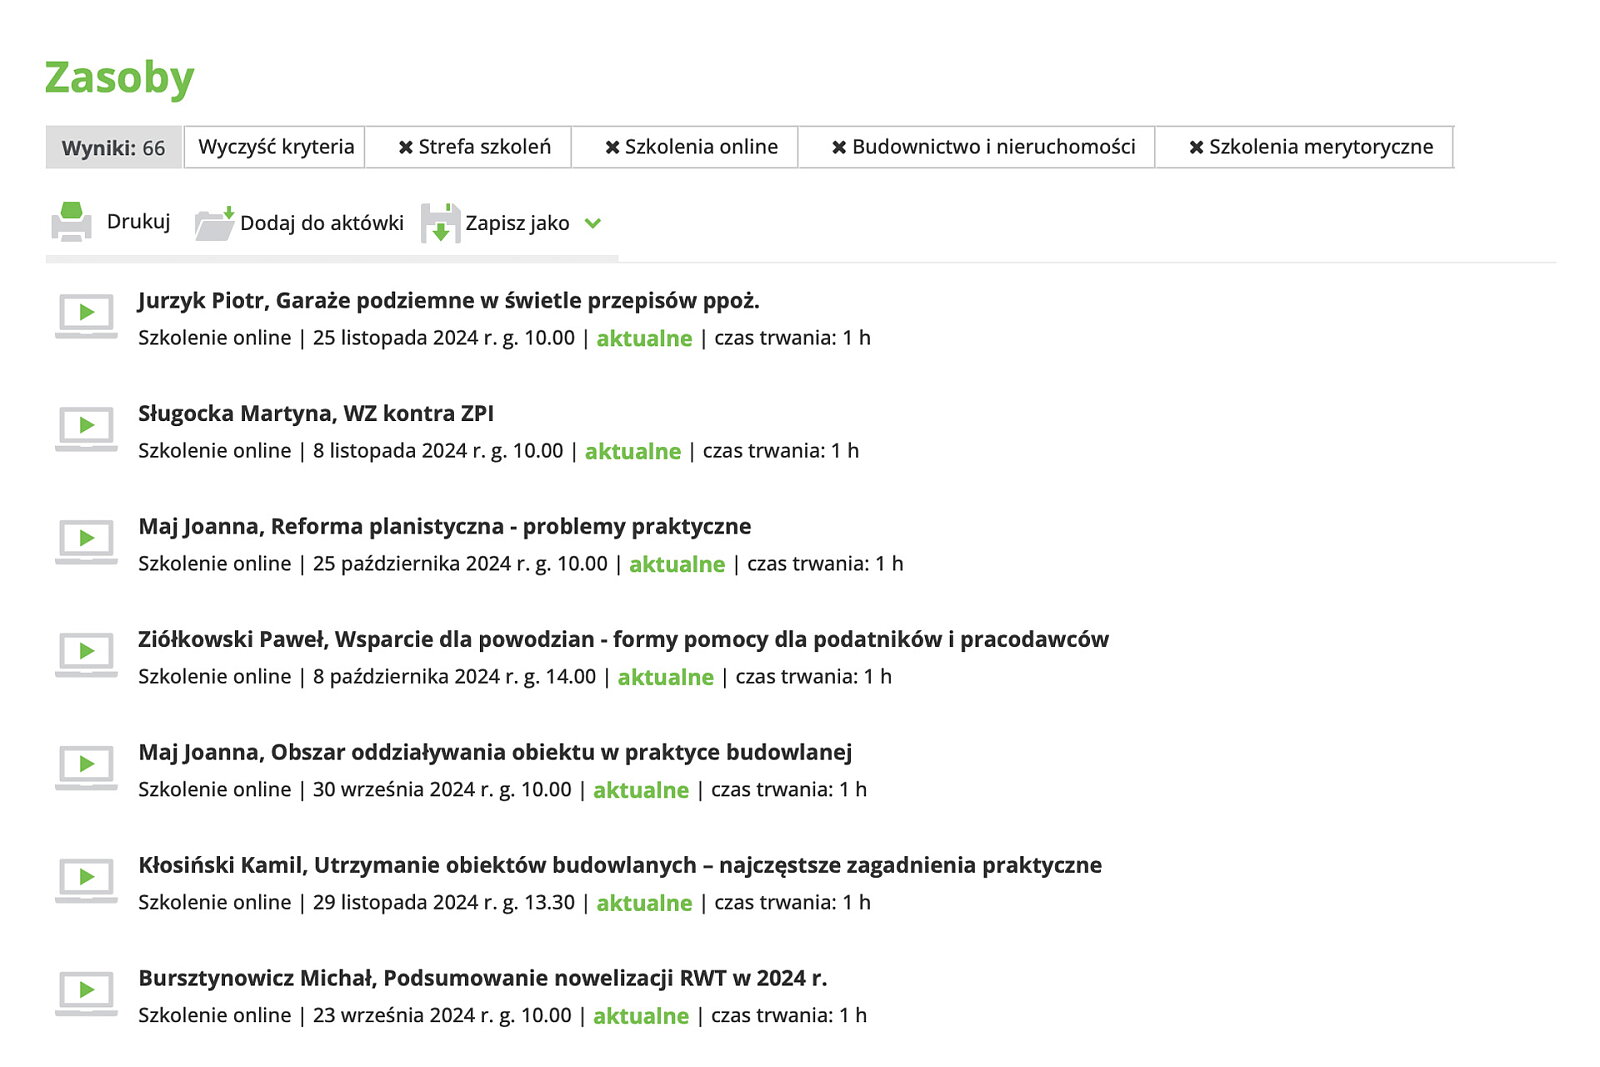Open Jurzyk Piotr, Garaże podziemne training
The width and height of the screenshot is (1600, 1067).
(x=449, y=301)
